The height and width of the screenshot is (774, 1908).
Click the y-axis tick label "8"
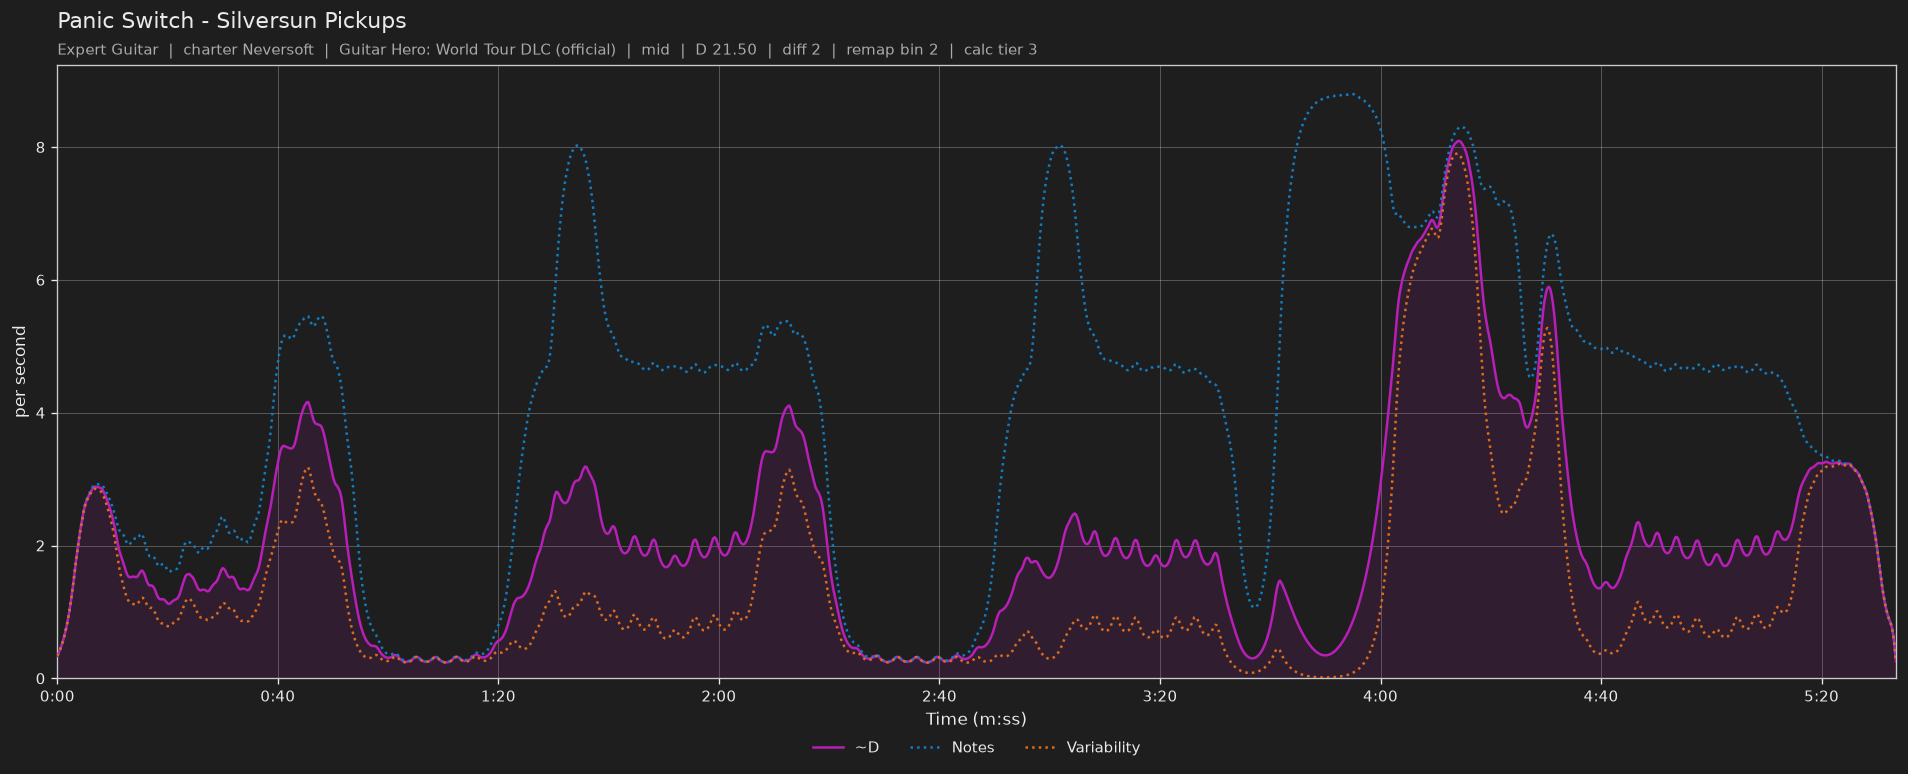pyautogui.click(x=42, y=148)
